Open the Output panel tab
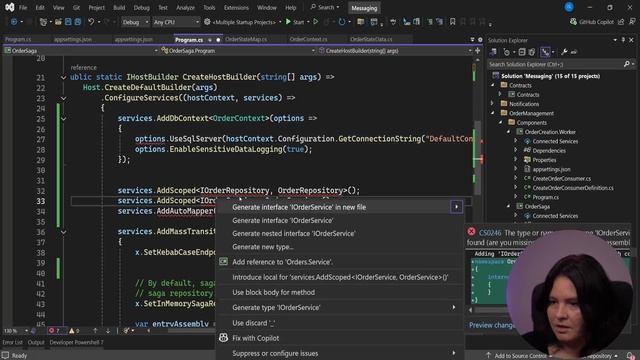640x360 pixels. 36,342
